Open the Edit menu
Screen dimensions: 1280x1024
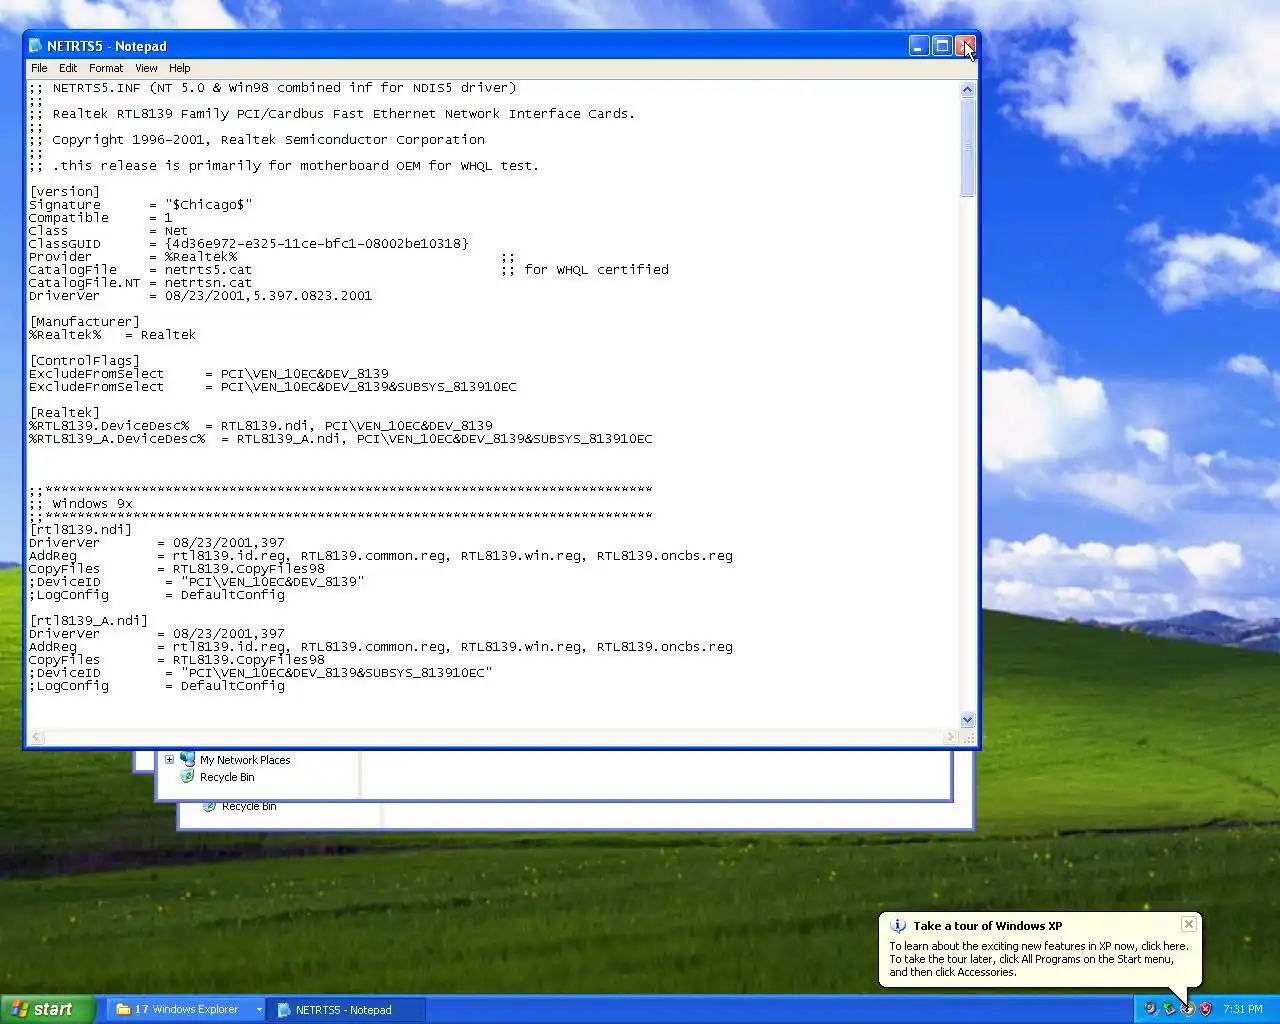tap(68, 68)
